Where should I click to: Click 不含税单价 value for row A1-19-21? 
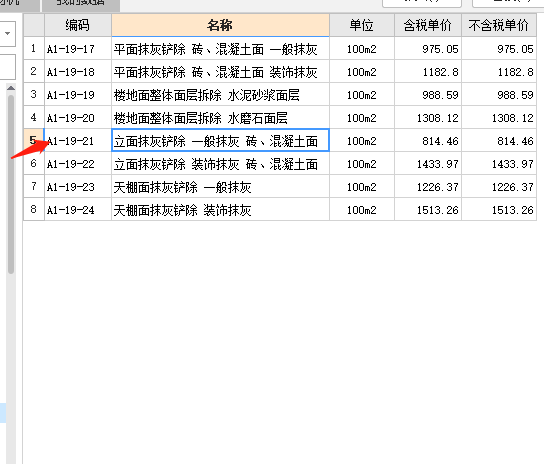click(499, 141)
